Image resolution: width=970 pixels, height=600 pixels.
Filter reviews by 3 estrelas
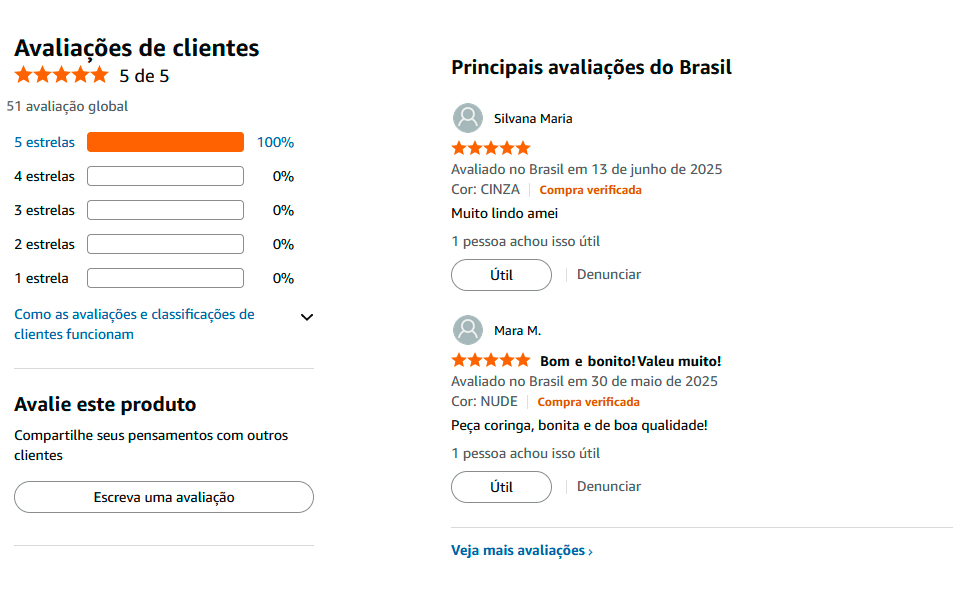pos(44,210)
